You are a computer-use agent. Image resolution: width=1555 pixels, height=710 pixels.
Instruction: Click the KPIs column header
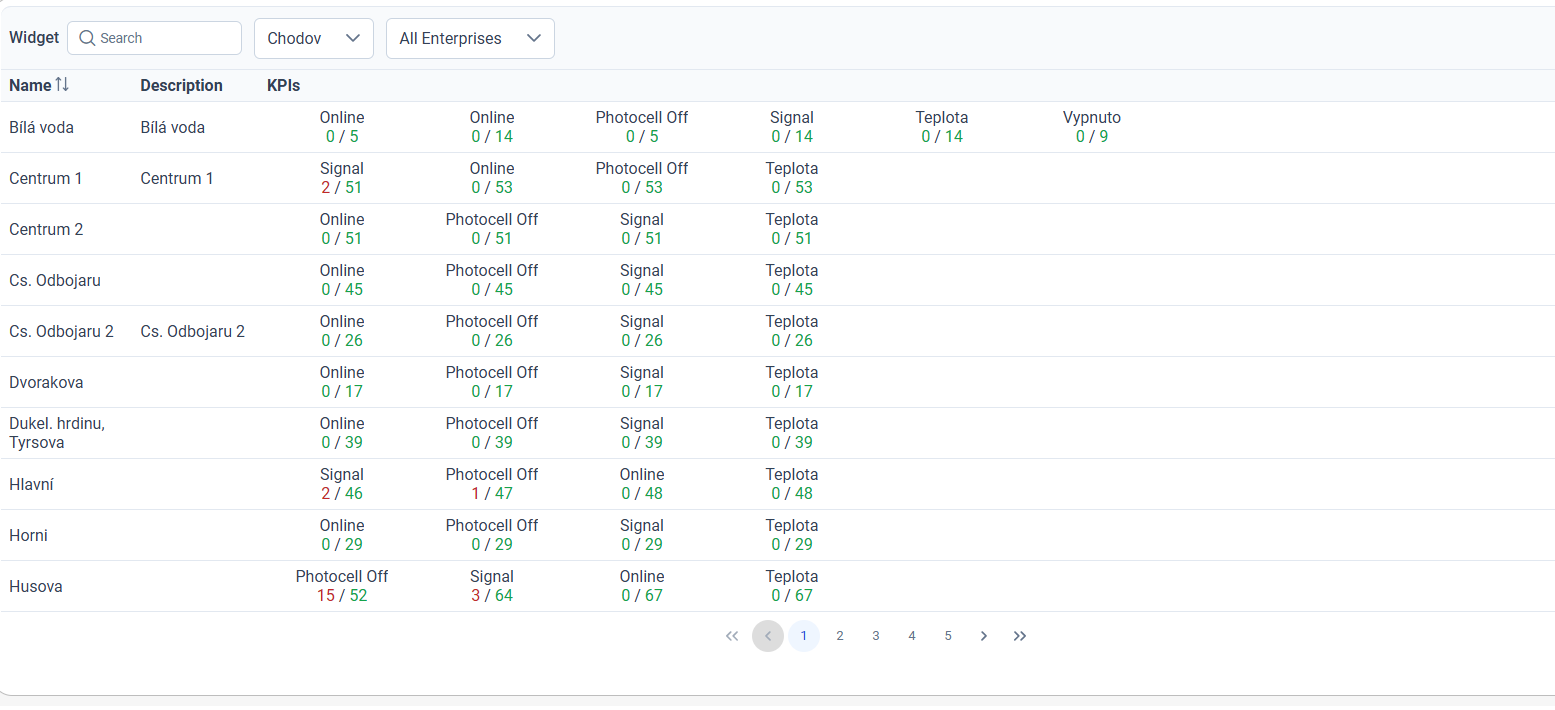click(283, 85)
